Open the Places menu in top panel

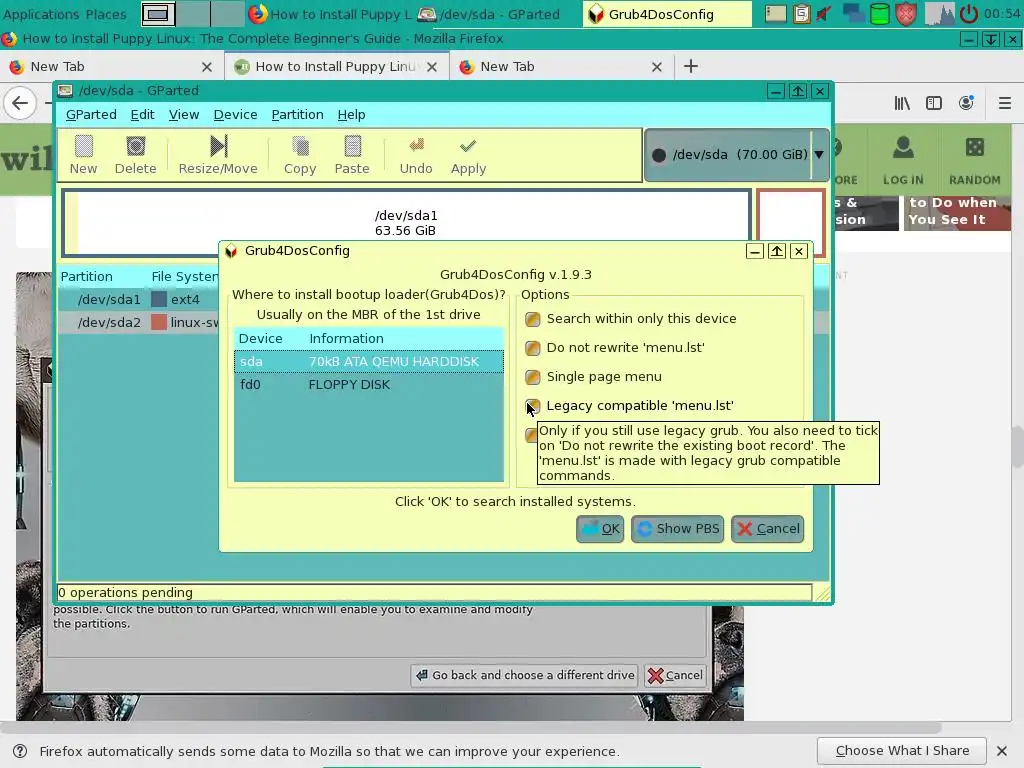[x=106, y=14]
